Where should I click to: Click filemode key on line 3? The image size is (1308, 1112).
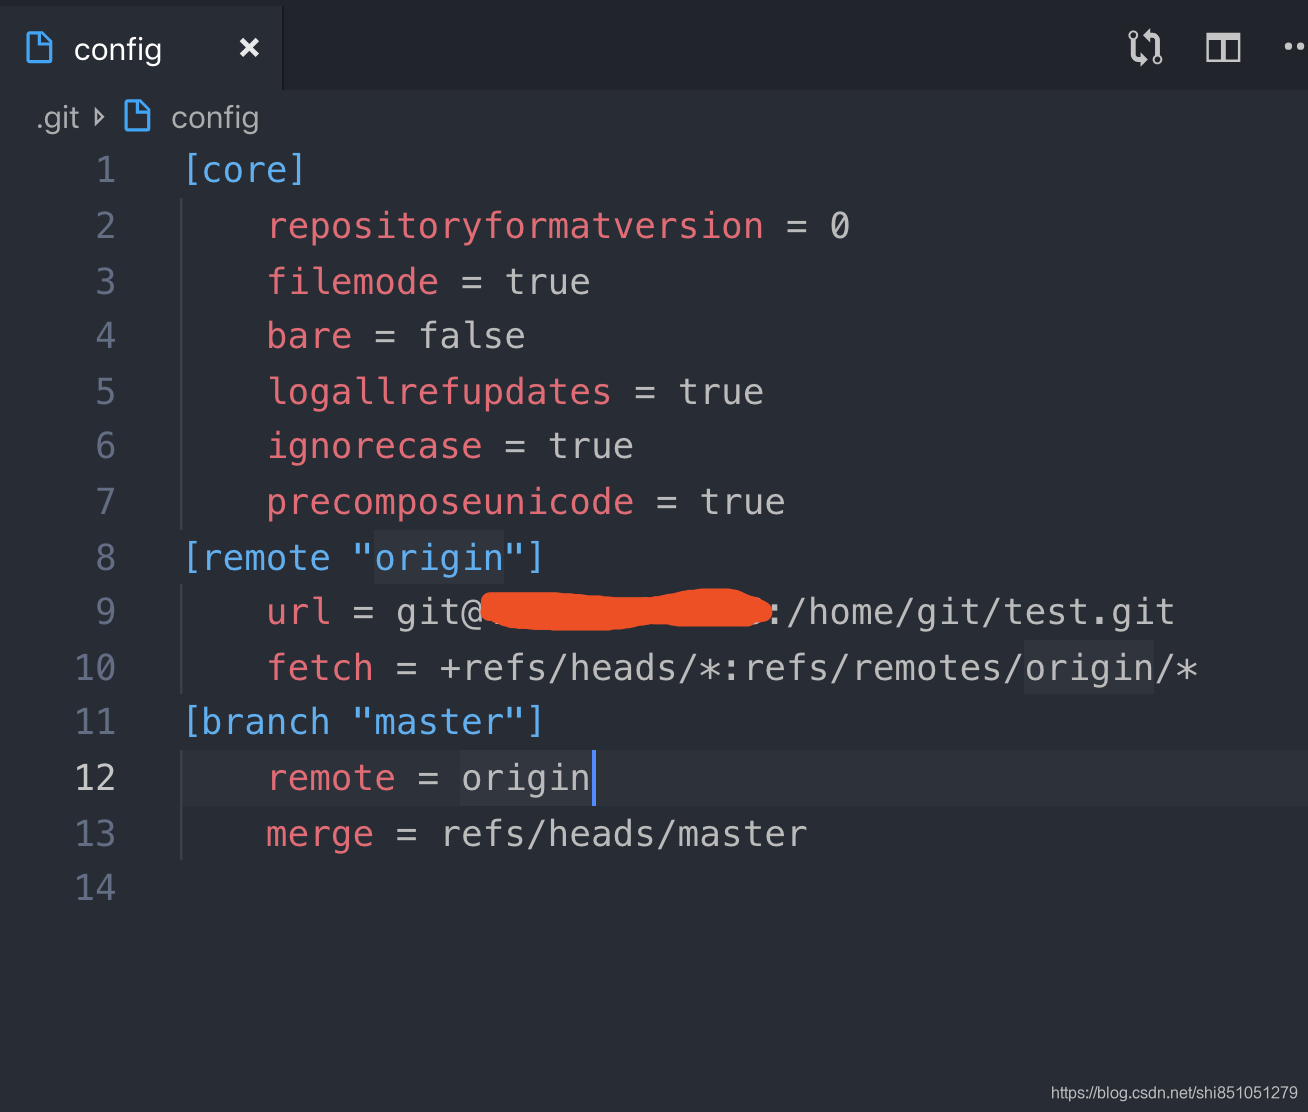352,281
